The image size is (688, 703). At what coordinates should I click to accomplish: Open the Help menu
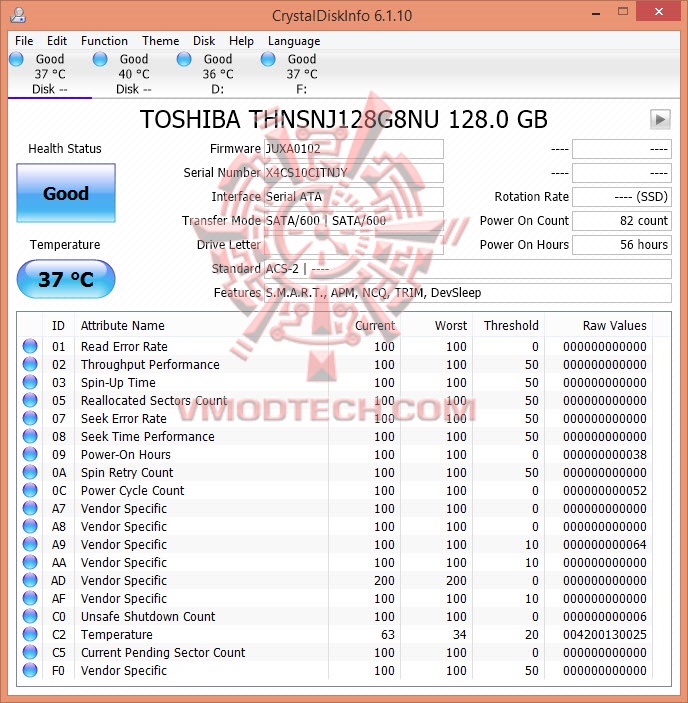[241, 41]
